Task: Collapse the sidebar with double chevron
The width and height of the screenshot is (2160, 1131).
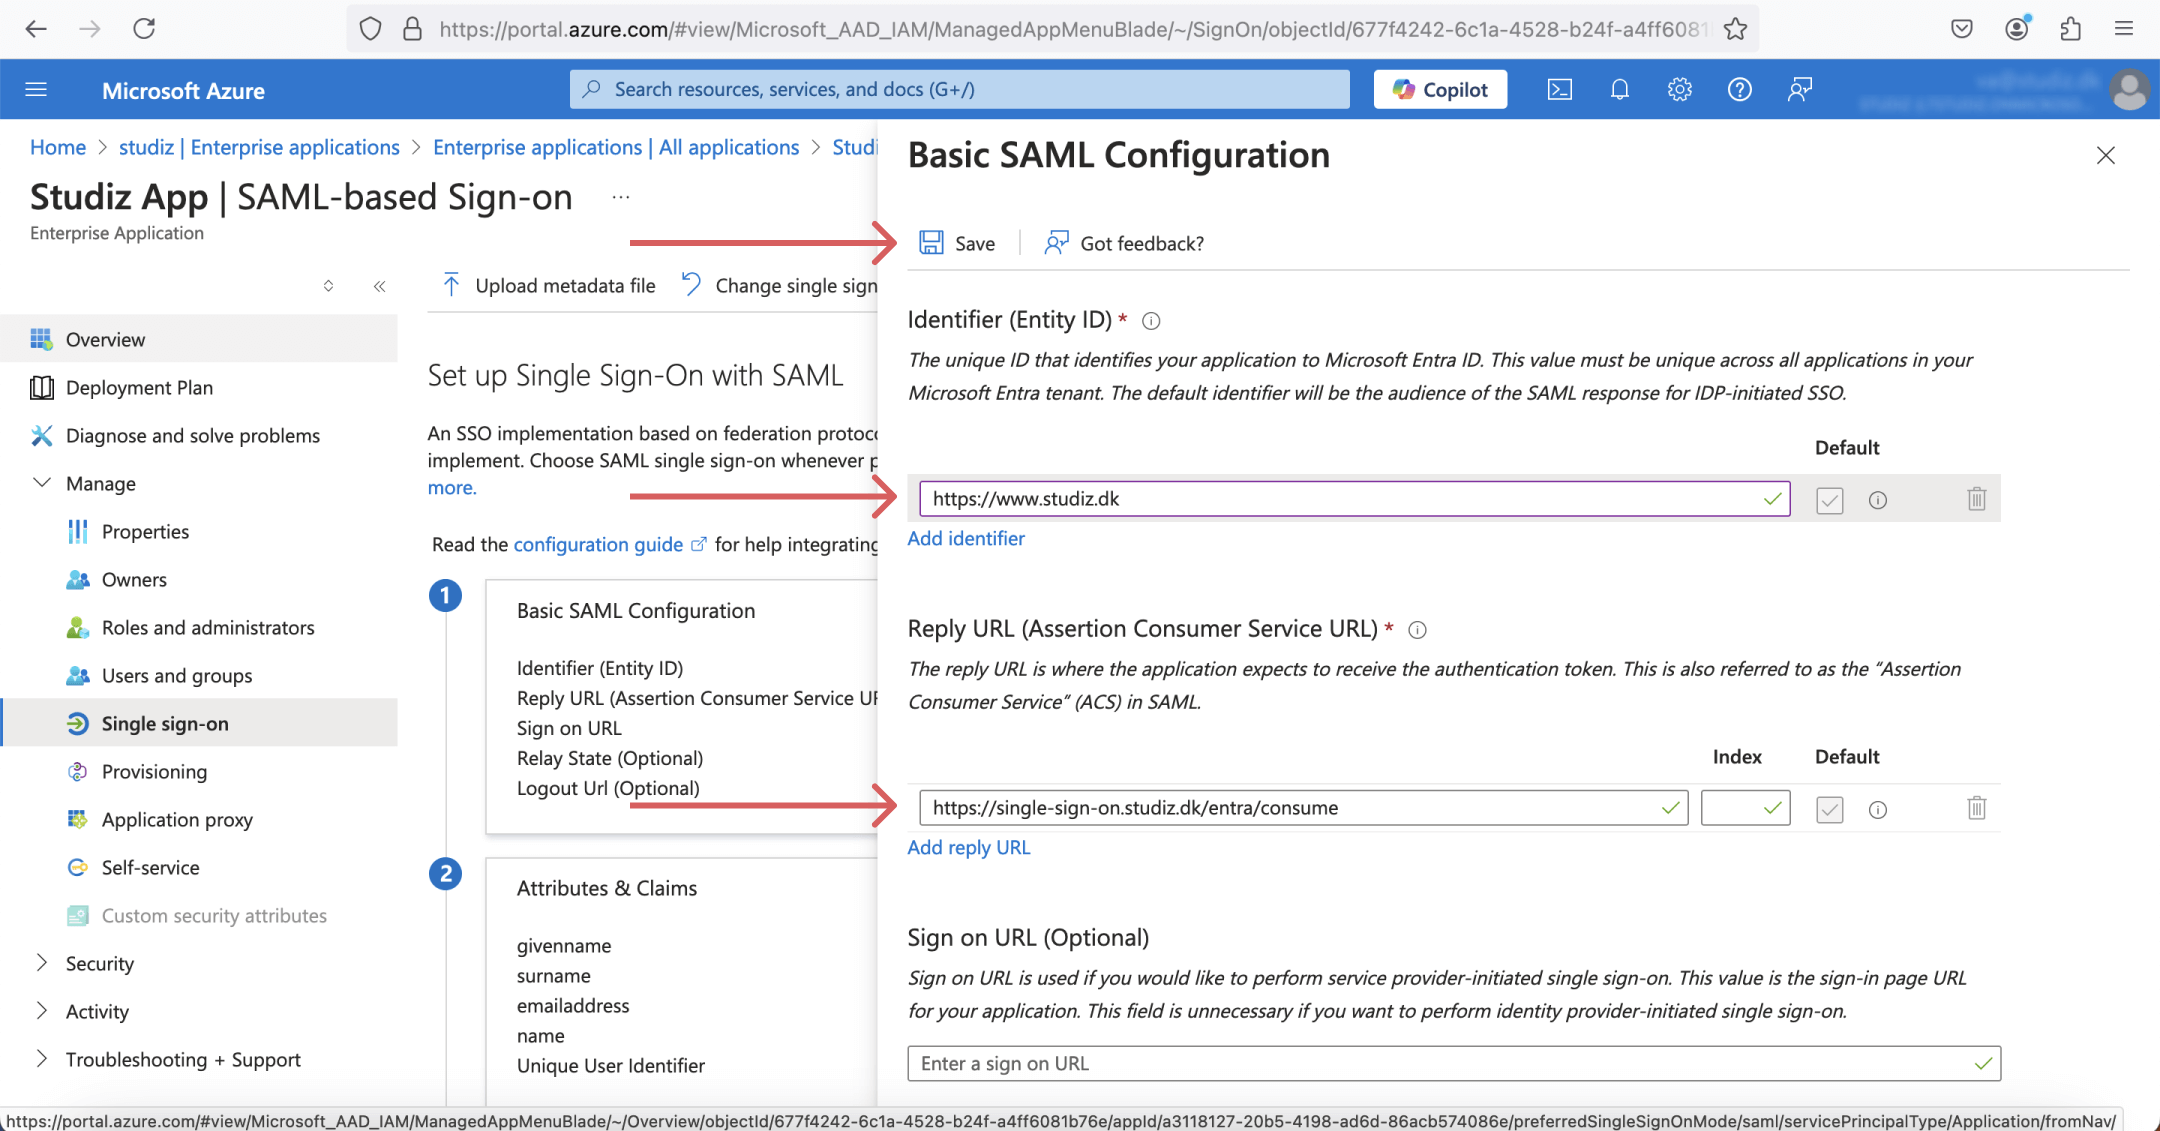Action: tap(379, 287)
